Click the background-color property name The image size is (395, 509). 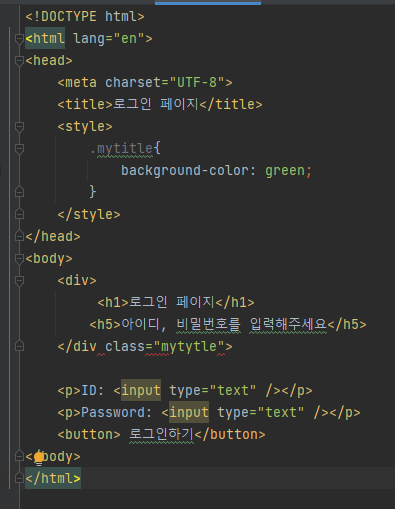coord(185,170)
